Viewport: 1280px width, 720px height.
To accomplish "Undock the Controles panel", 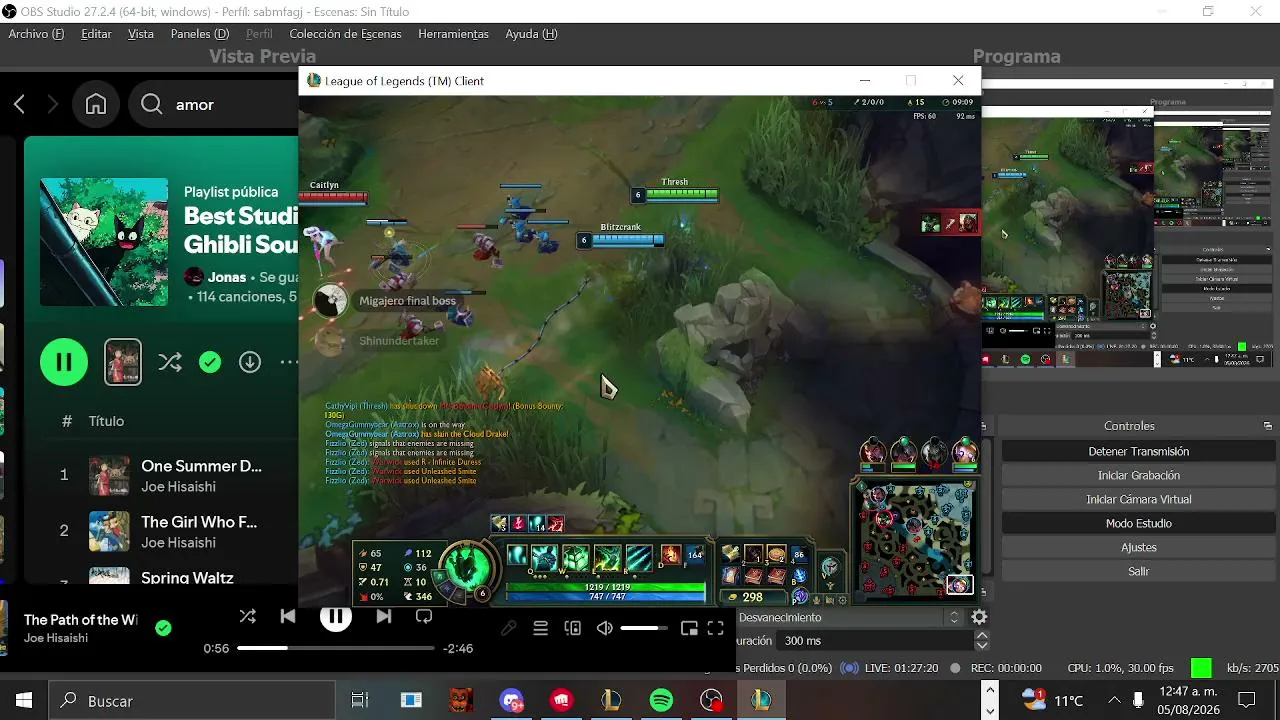I will point(1268,426).
